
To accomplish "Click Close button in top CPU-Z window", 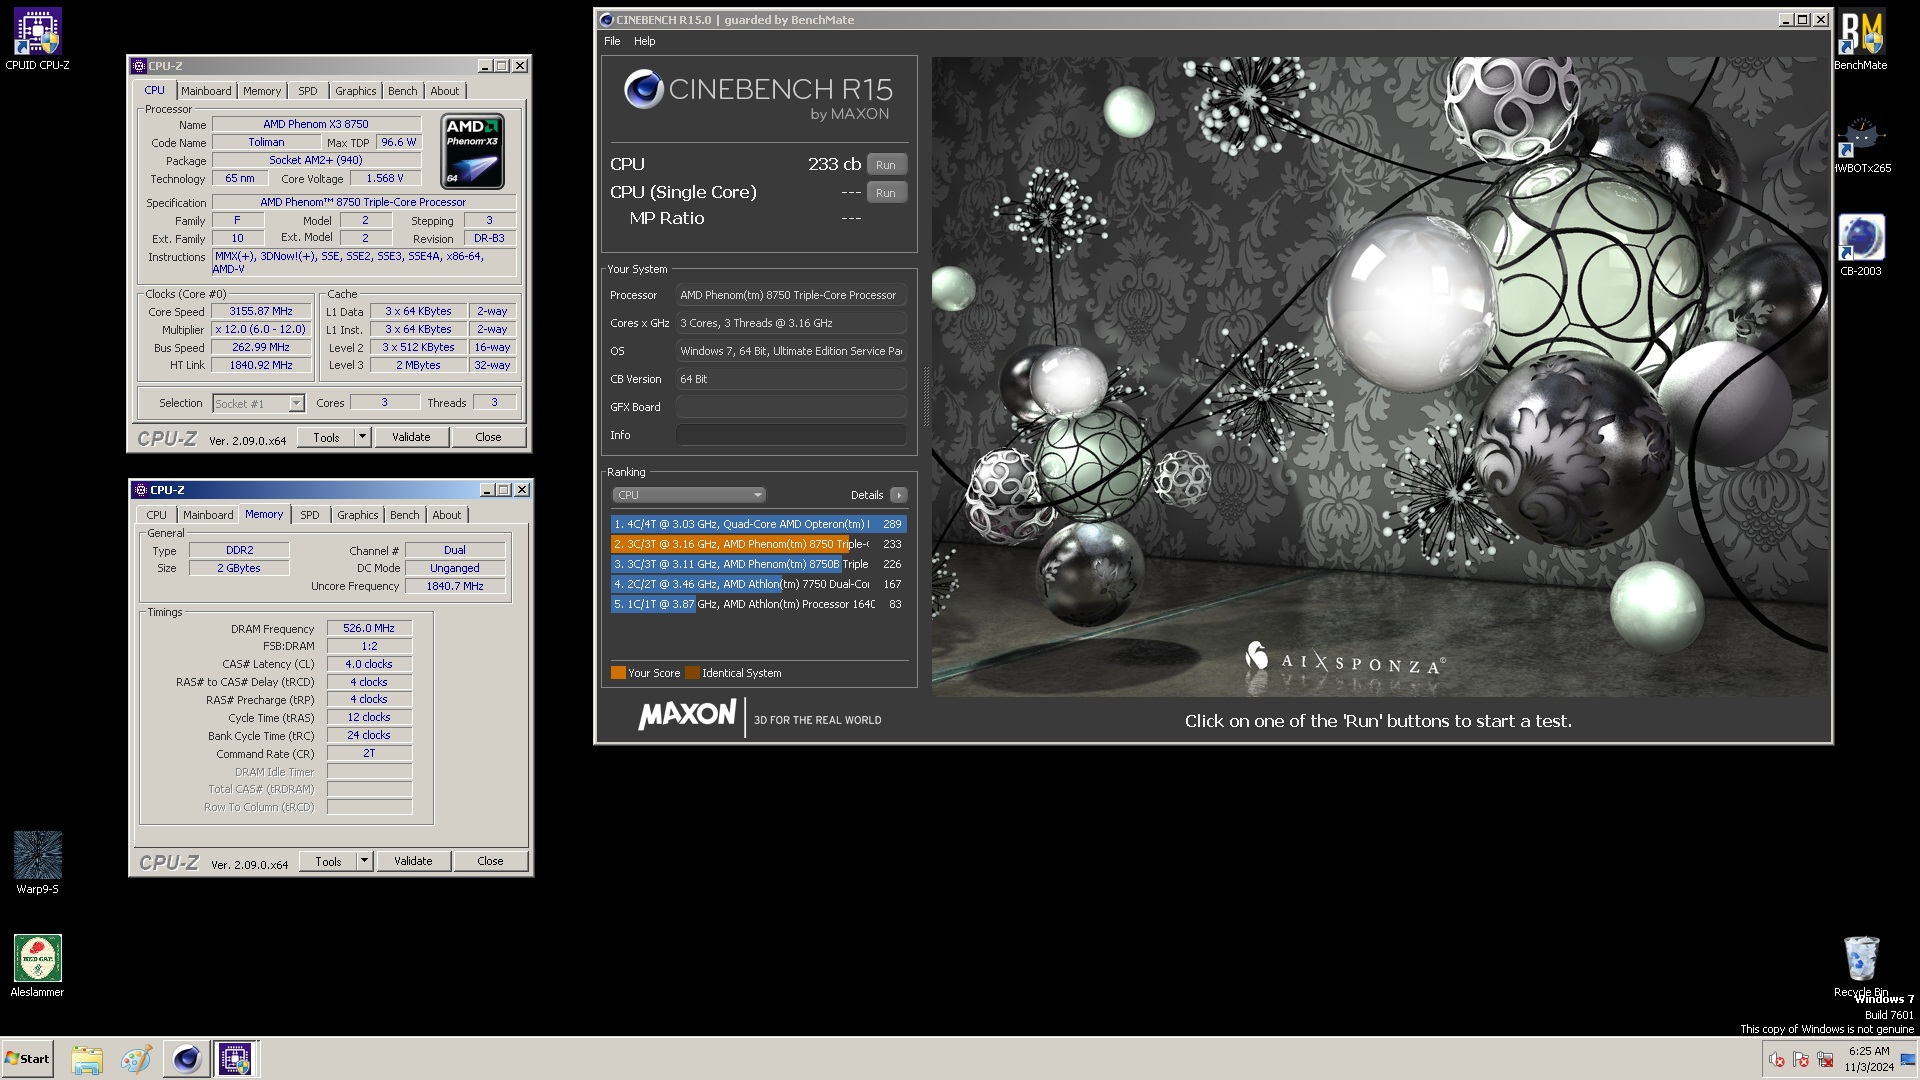I will 488,438.
